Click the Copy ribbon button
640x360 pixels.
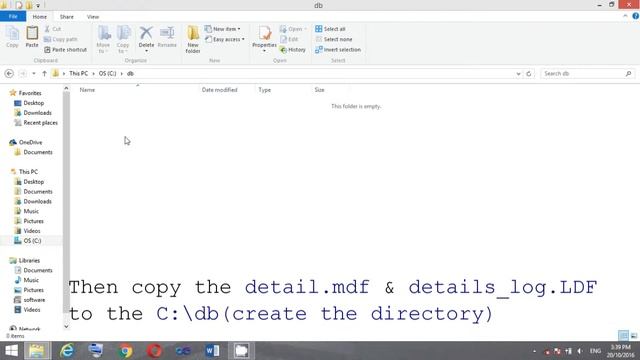[12, 37]
